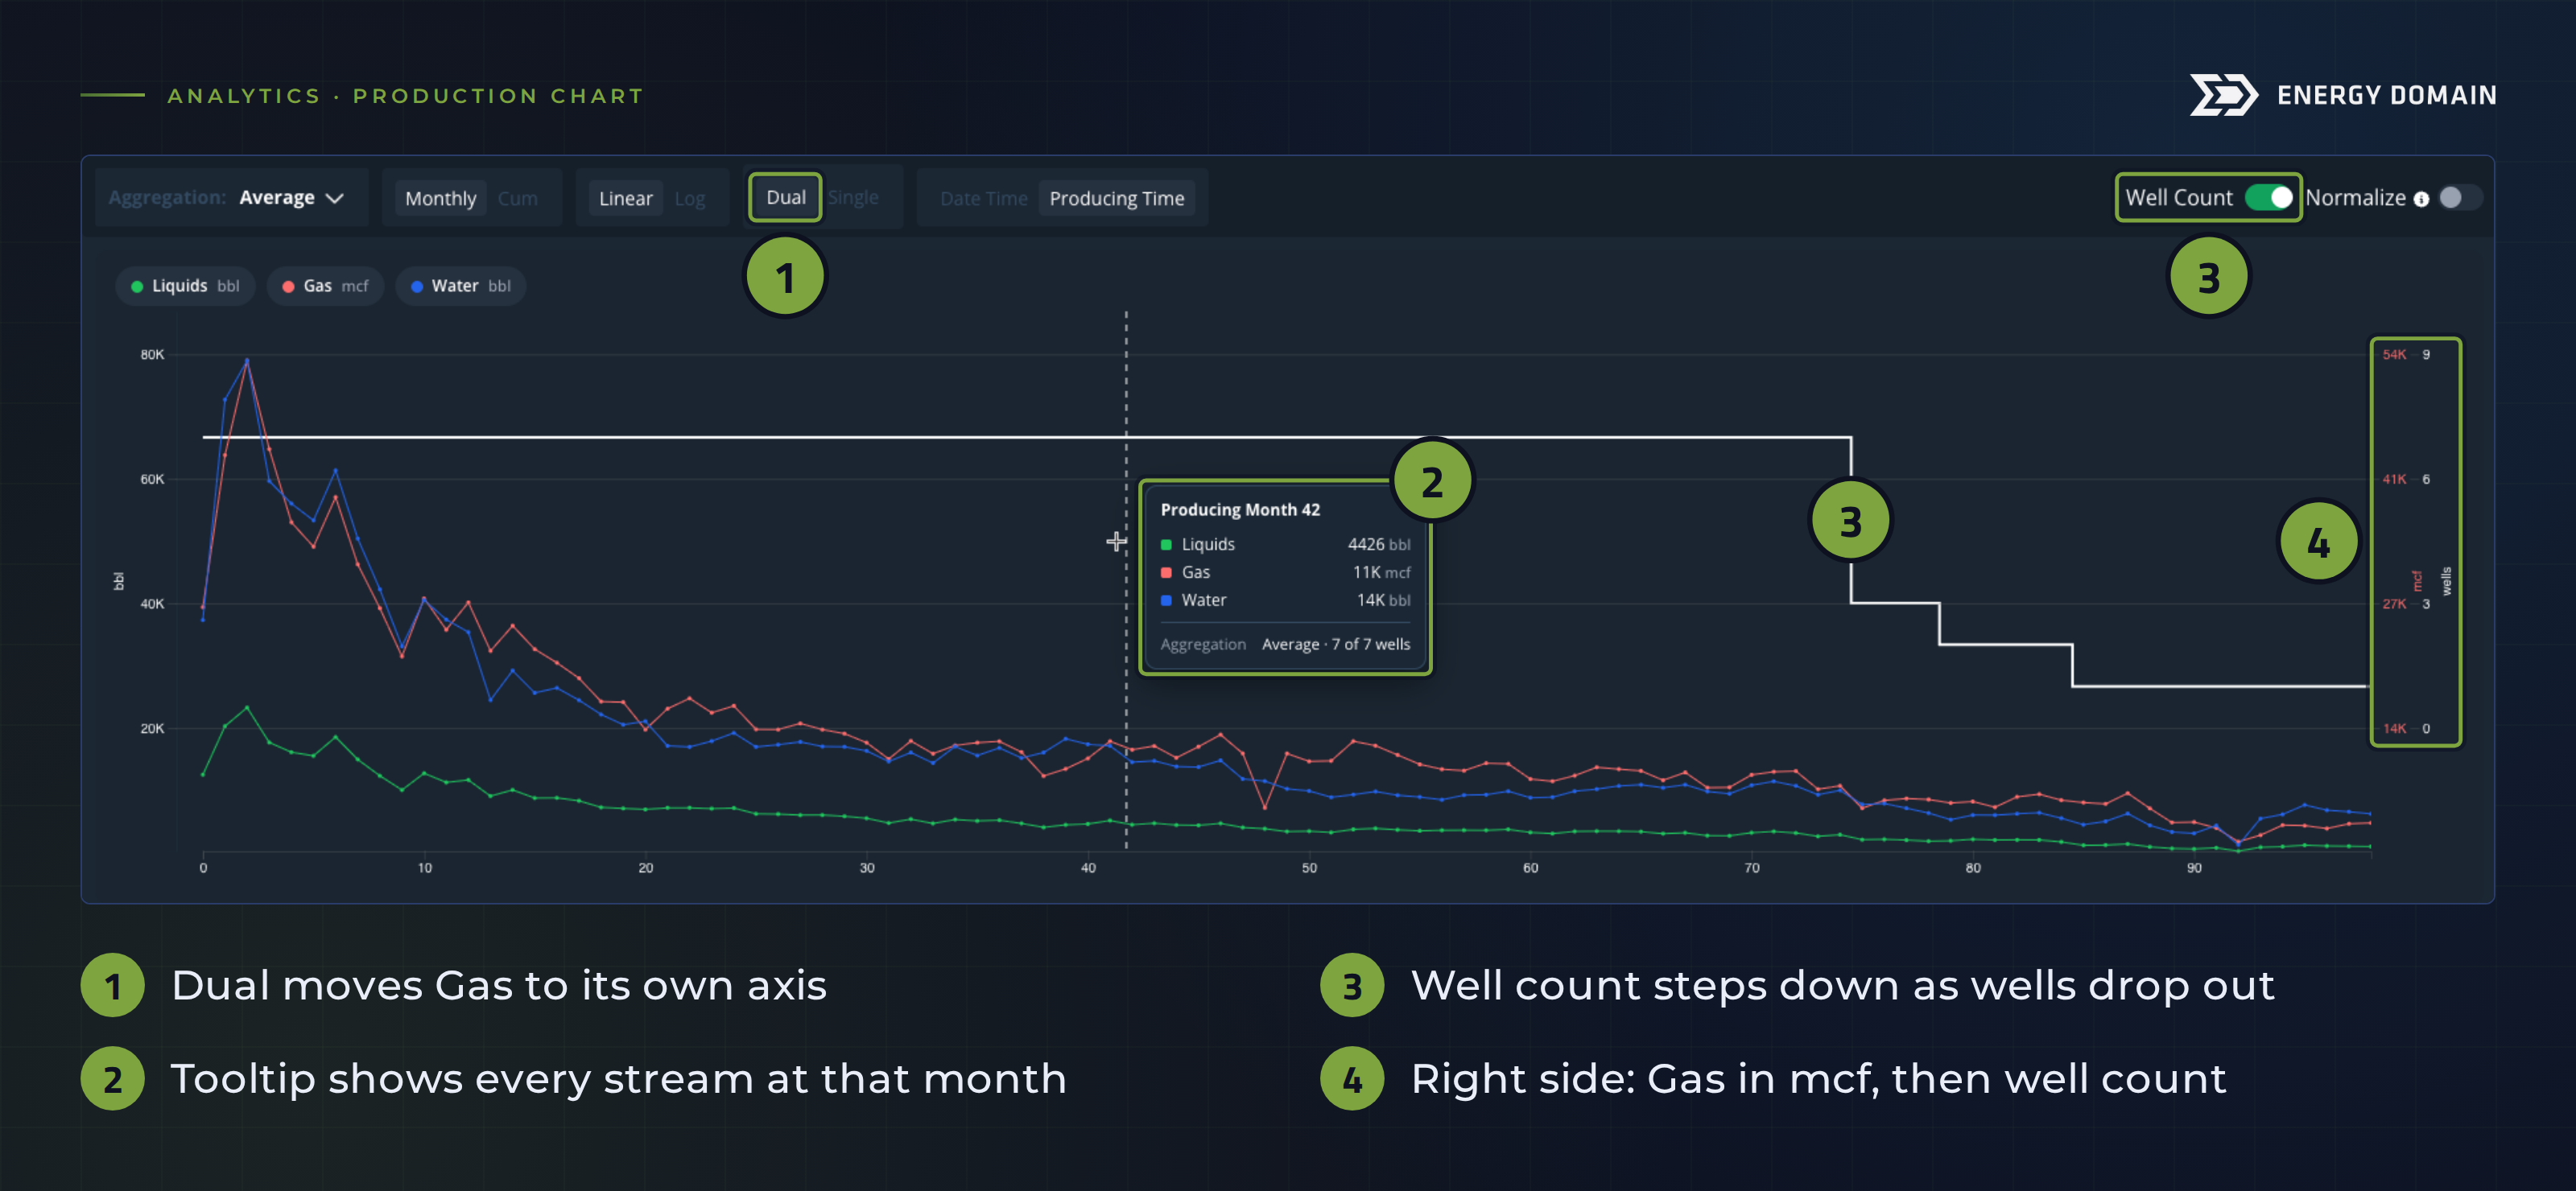Click the Normalize info icon

2421,199
